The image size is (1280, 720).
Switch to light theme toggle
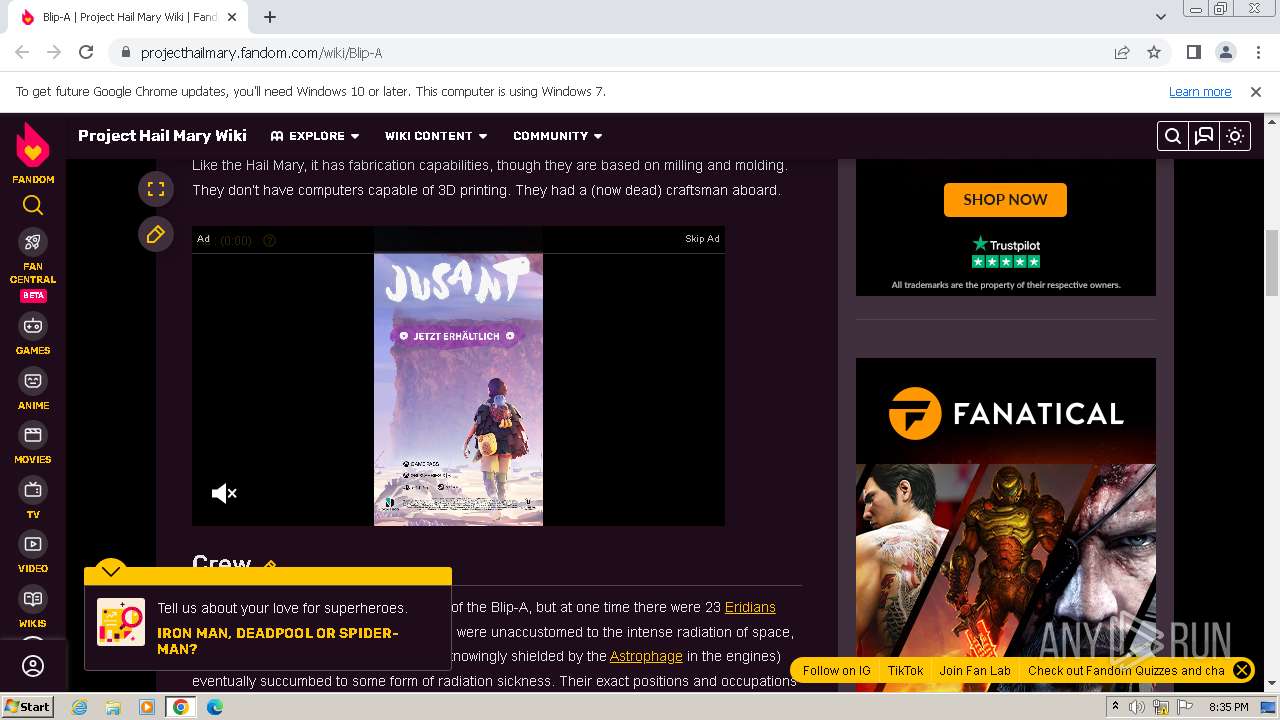[x=1235, y=136]
